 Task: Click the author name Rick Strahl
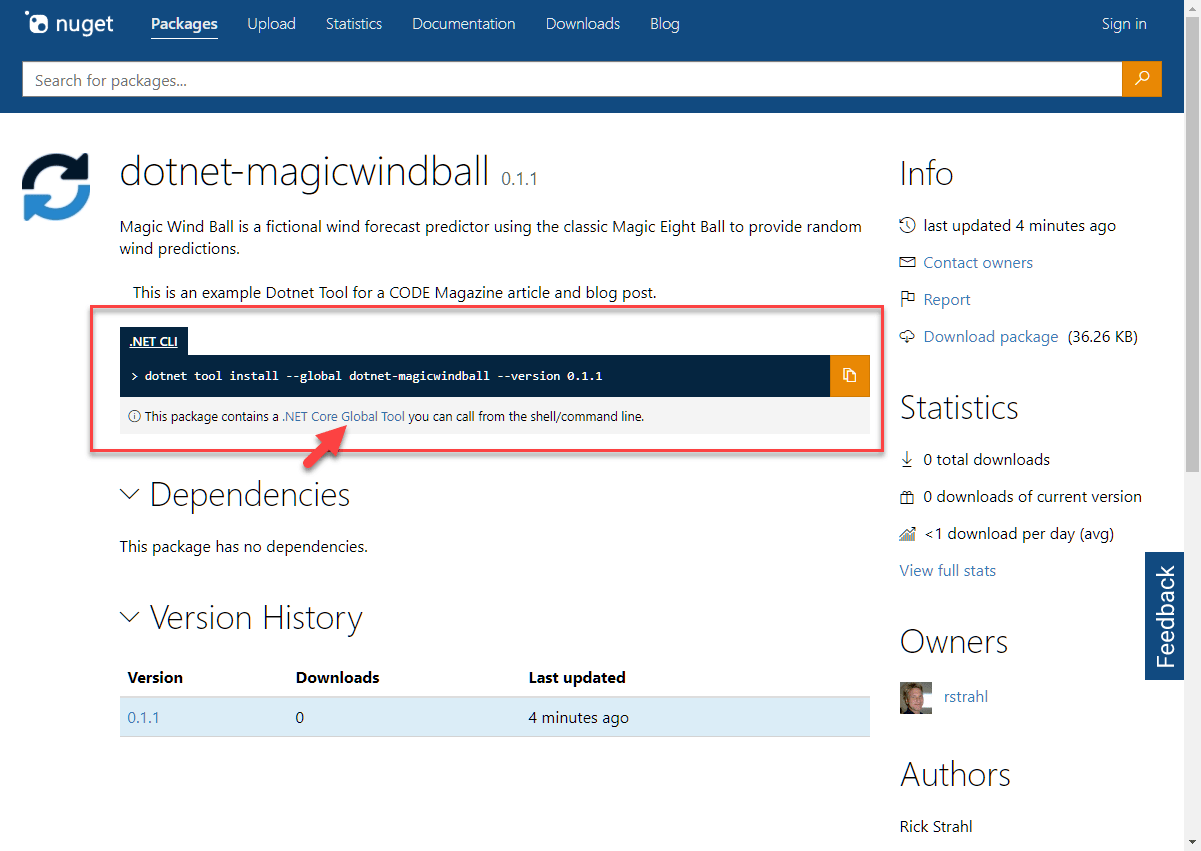coord(936,826)
